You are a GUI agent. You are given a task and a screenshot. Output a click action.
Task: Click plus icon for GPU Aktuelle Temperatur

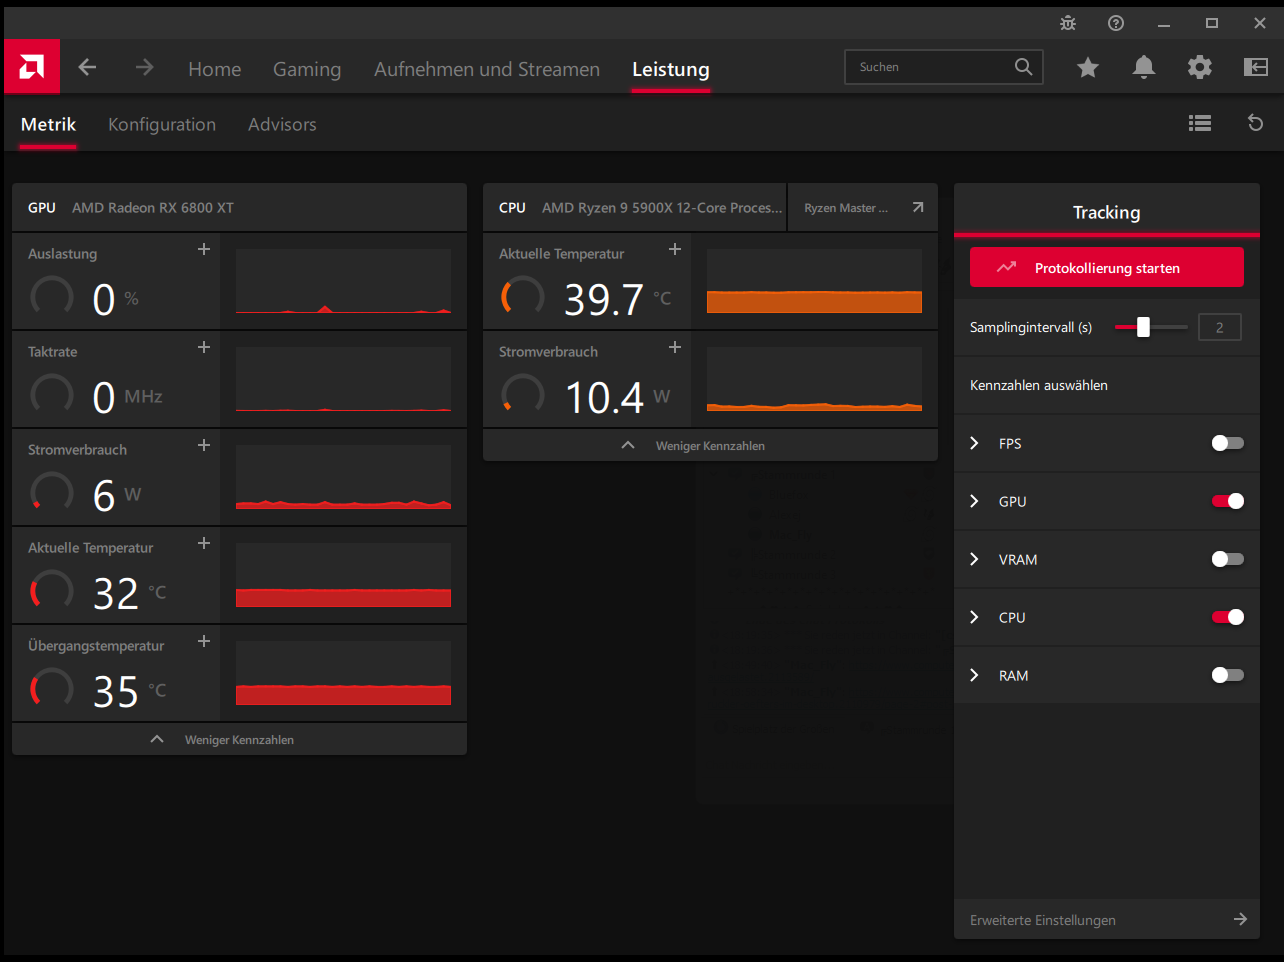204,543
